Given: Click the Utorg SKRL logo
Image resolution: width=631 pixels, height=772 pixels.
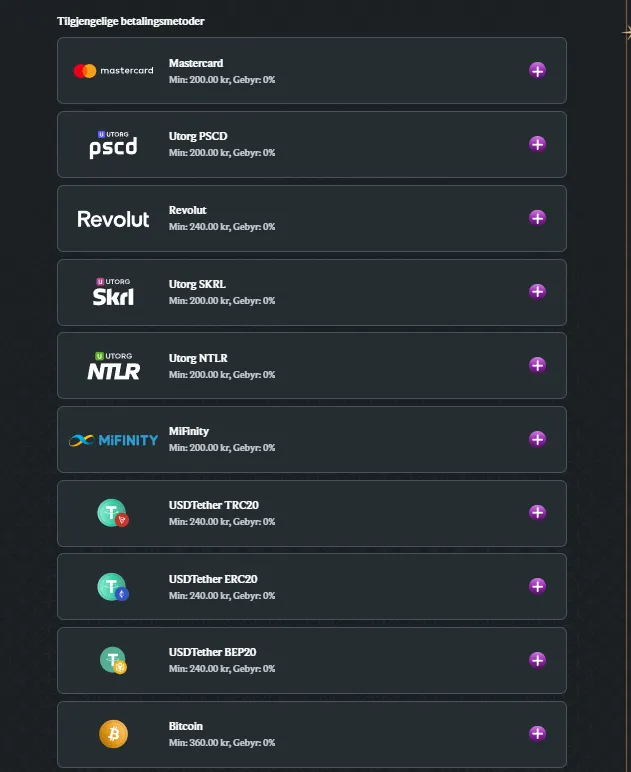Looking at the screenshot, I should pyautogui.click(x=113, y=292).
